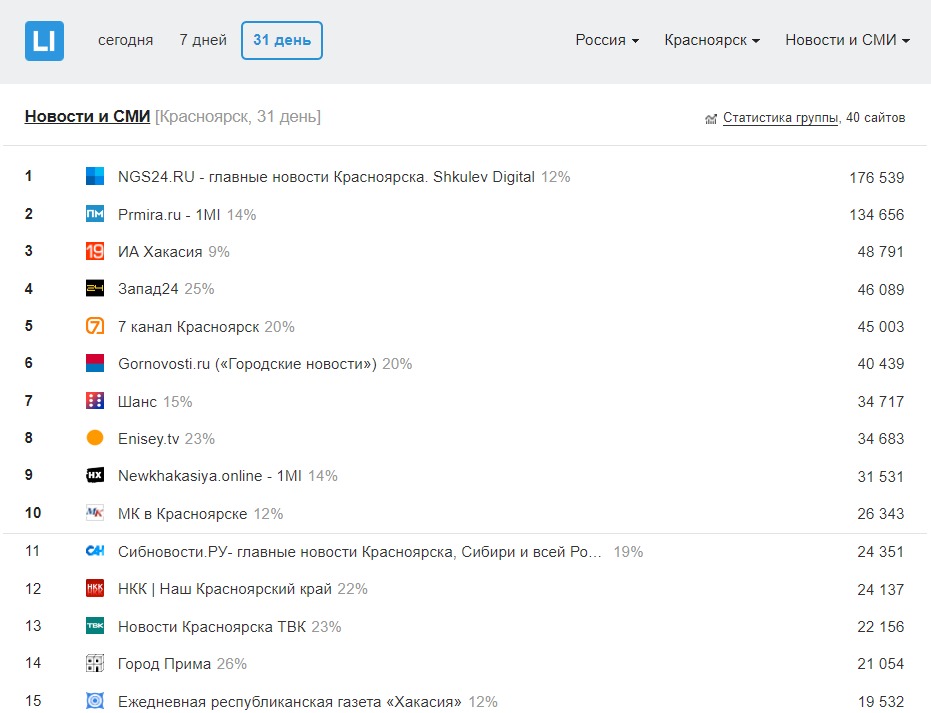Click the Запад24 black favicon

95,289
